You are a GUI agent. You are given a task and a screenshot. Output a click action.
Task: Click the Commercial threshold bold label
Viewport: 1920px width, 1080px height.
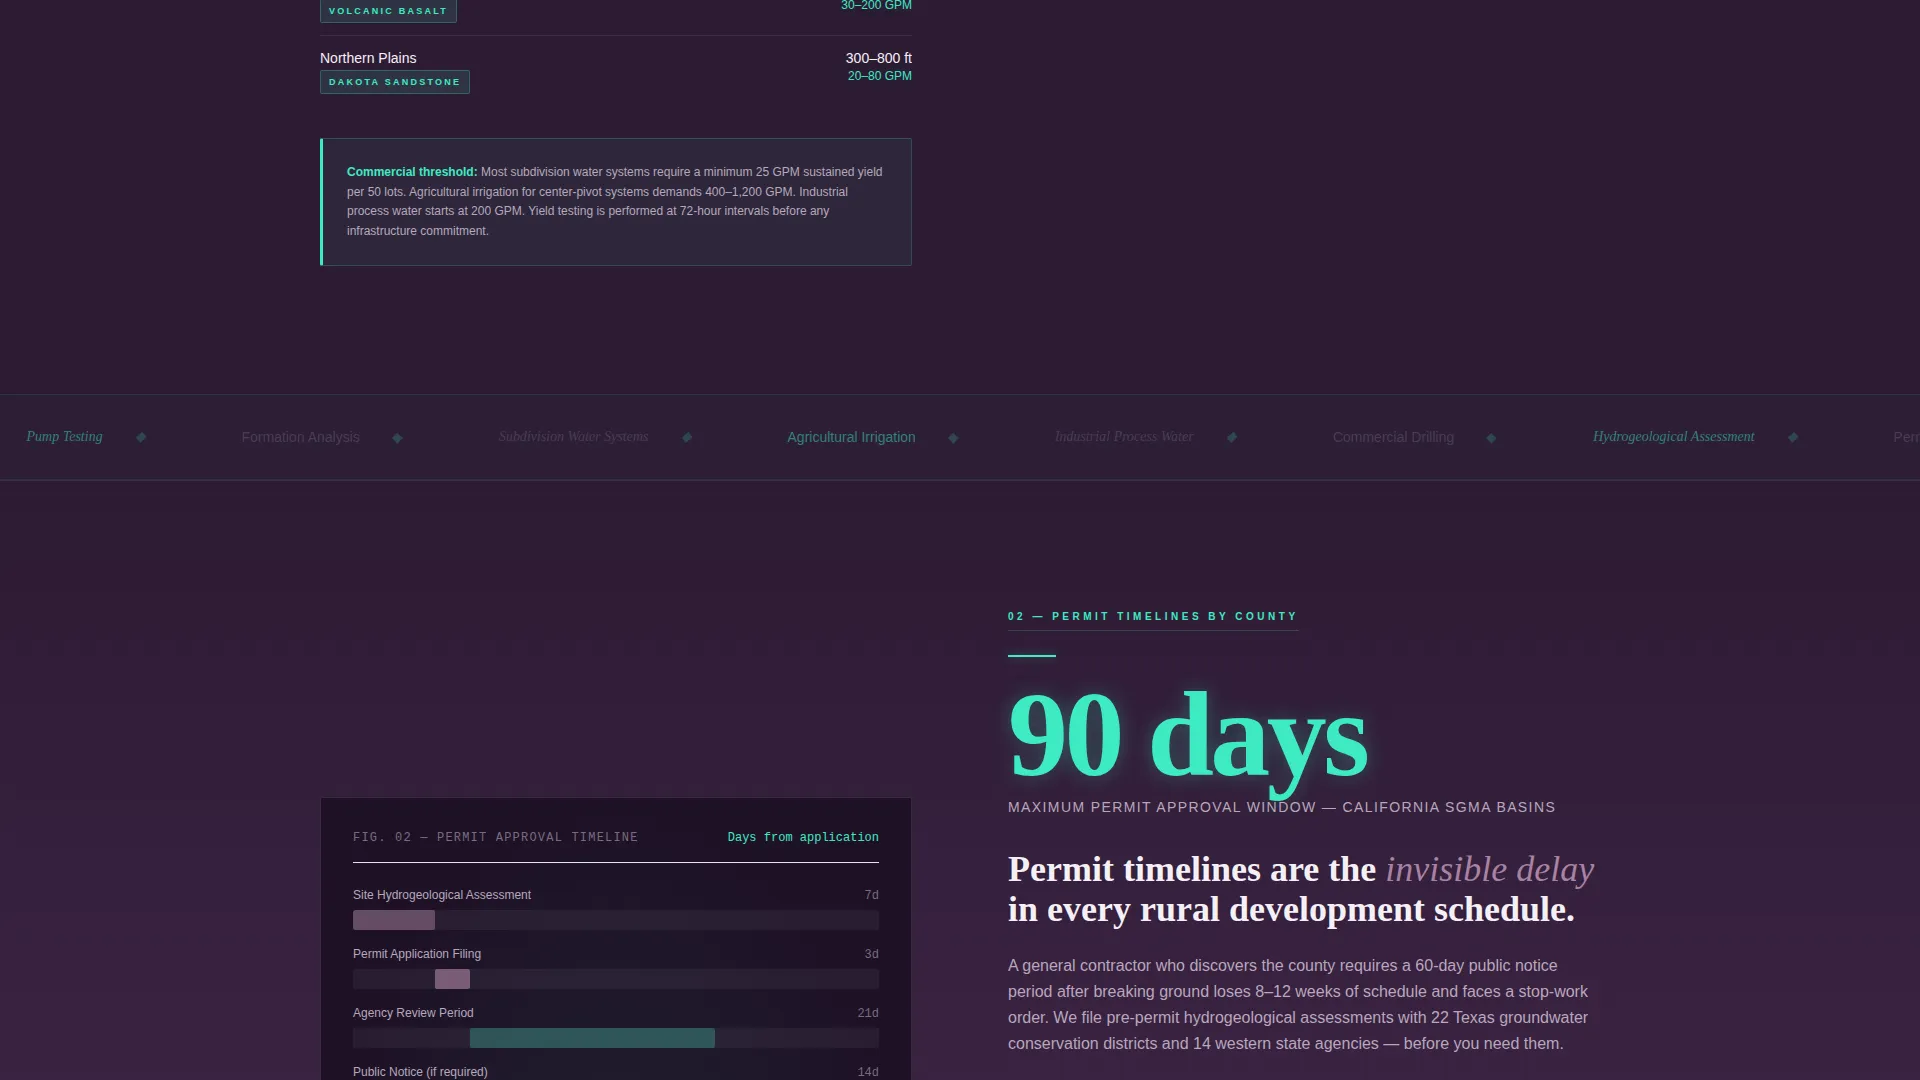click(412, 172)
